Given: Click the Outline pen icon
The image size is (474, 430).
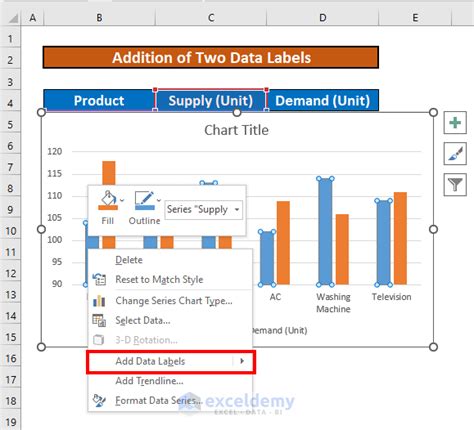Looking at the screenshot, I should (145, 201).
